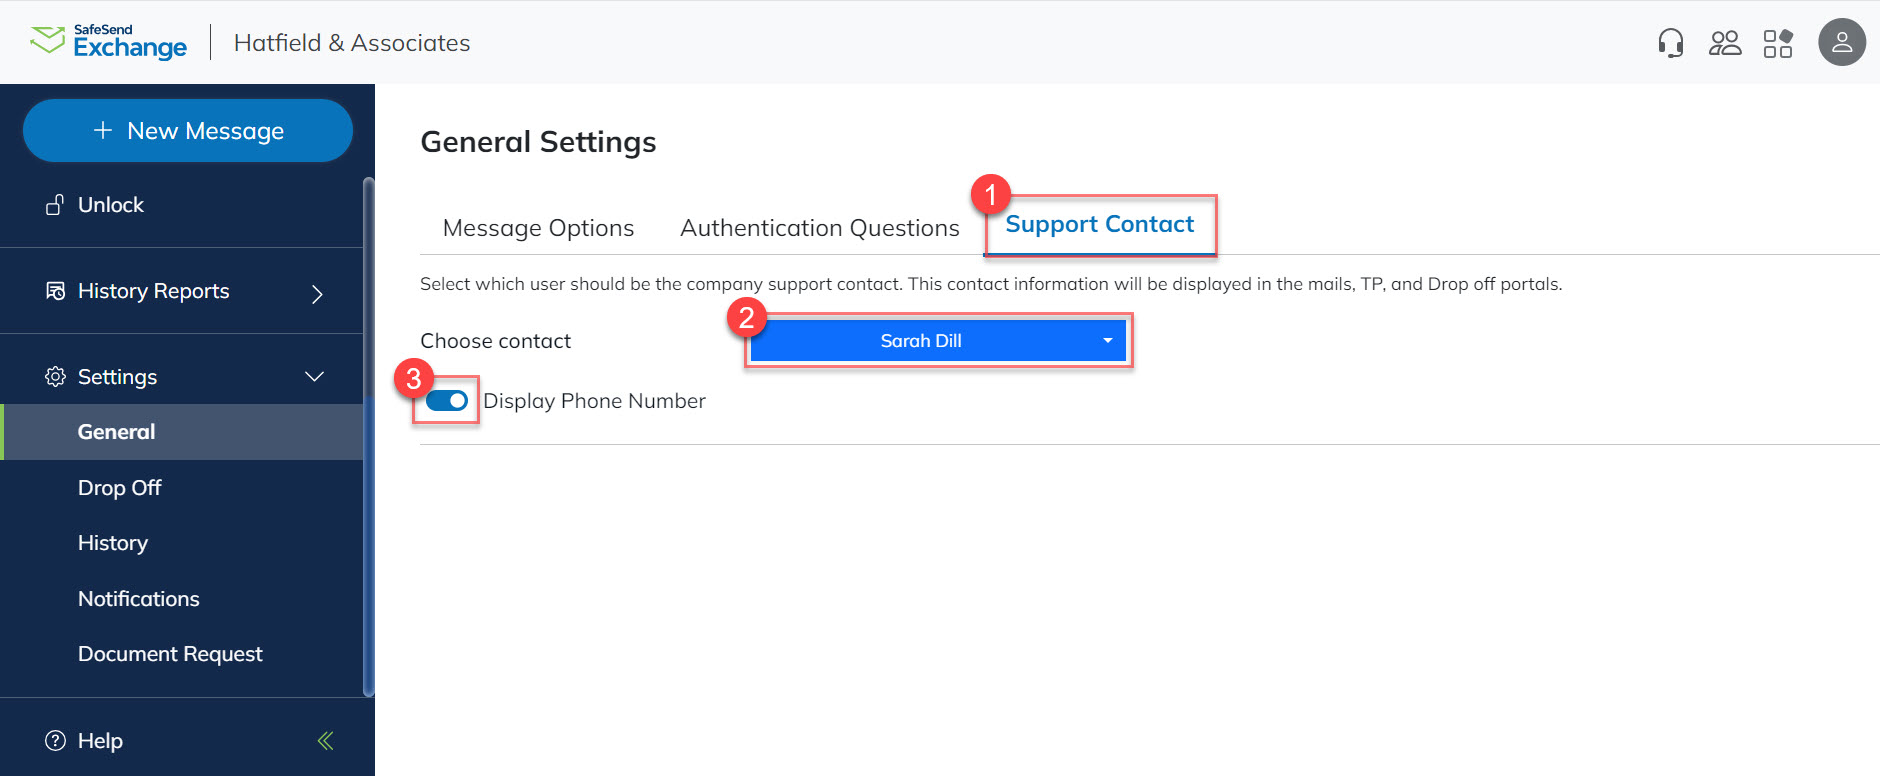Select the Support Contact tab
This screenshot has width=1880, height=776.
coord(1100,224)
